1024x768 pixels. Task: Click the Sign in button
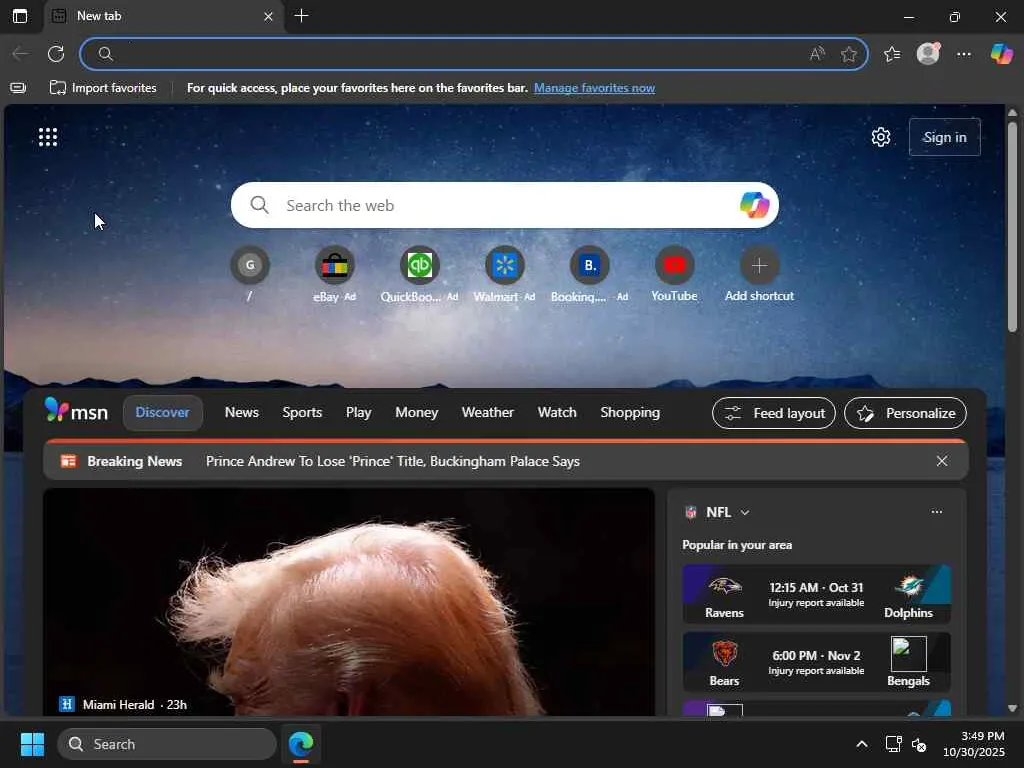(944, 137)
